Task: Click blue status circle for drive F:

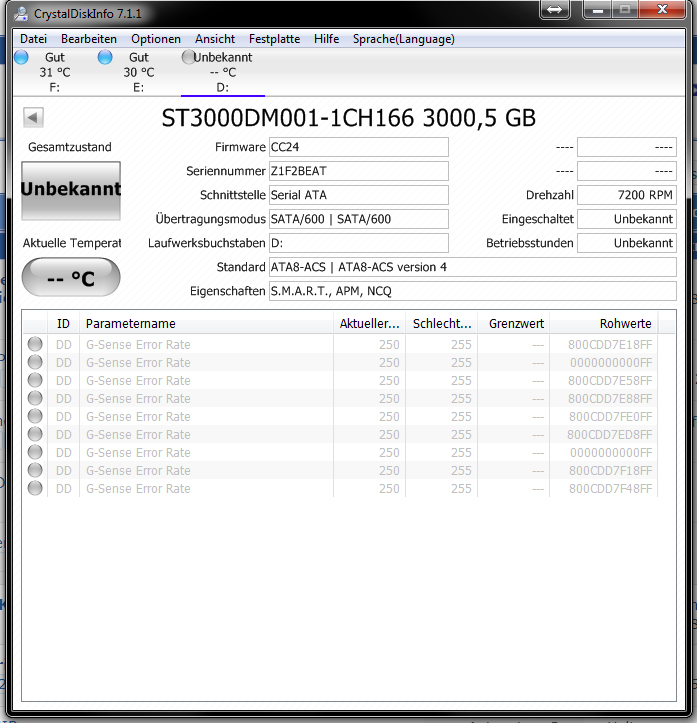Action: click(21, 57)
